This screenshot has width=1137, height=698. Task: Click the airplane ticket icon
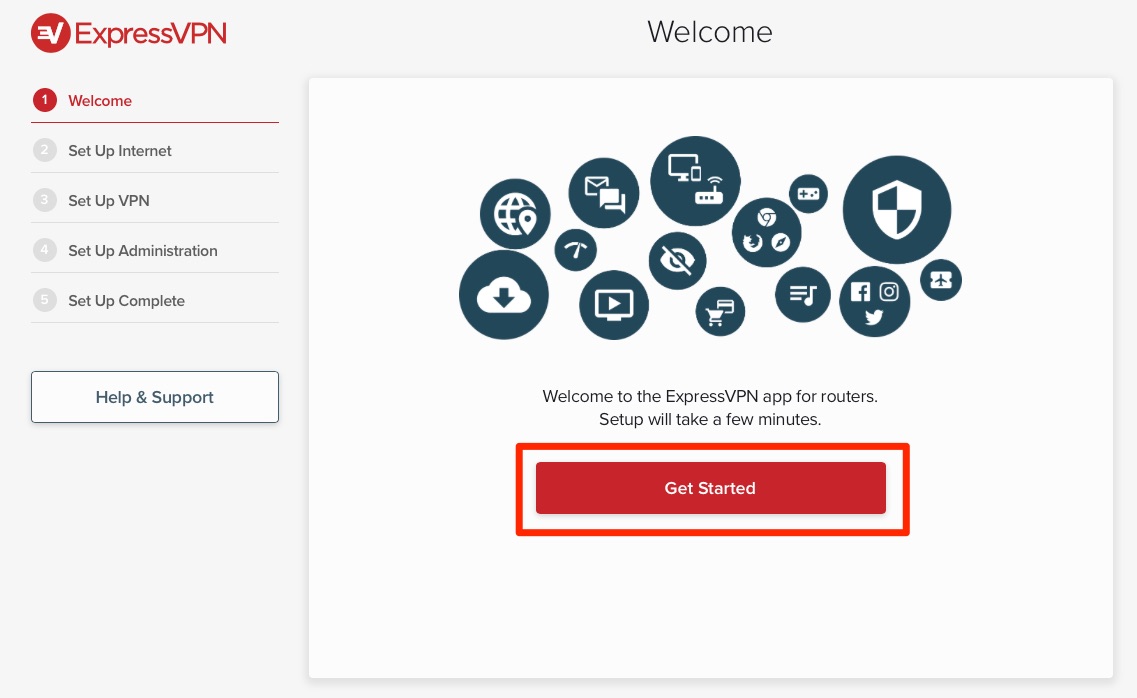(940, 280)
